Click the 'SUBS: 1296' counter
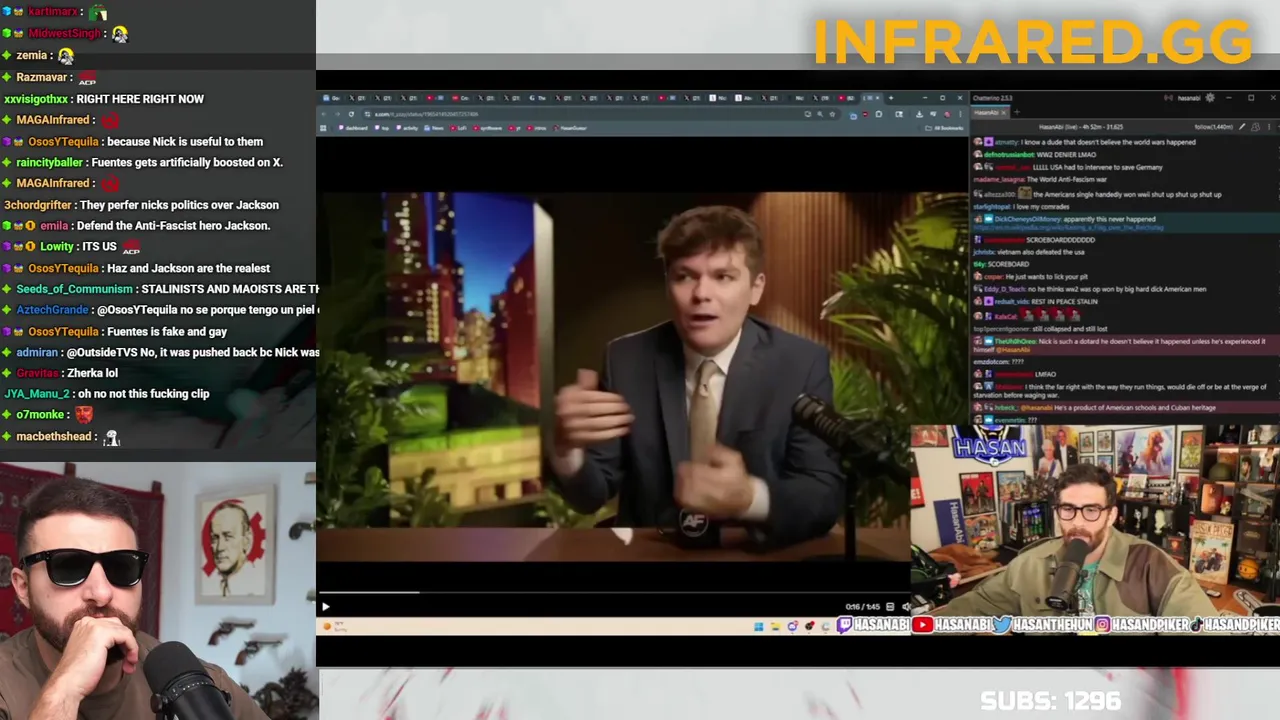Image resolution: width=1280 pixels, height=720 pixels. click(x=1050, y=701)
